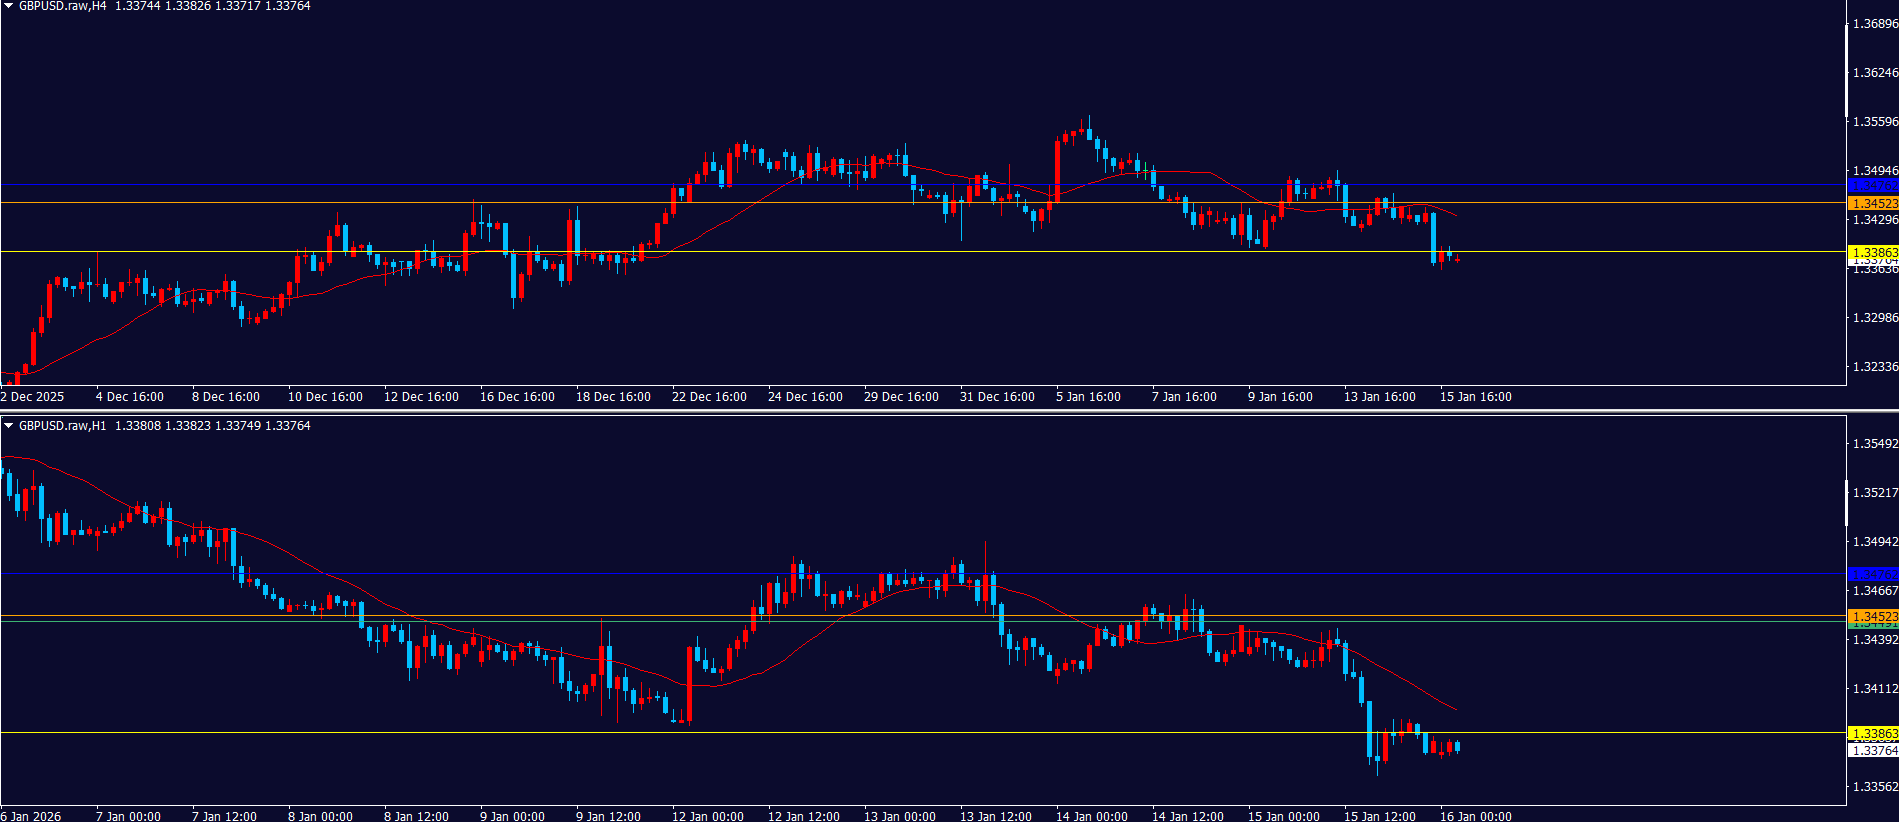This screenshot has height=822, width=1899.
Task: Click the GBPUSD.raw,H4 chart title text
Action: point(62,6)
